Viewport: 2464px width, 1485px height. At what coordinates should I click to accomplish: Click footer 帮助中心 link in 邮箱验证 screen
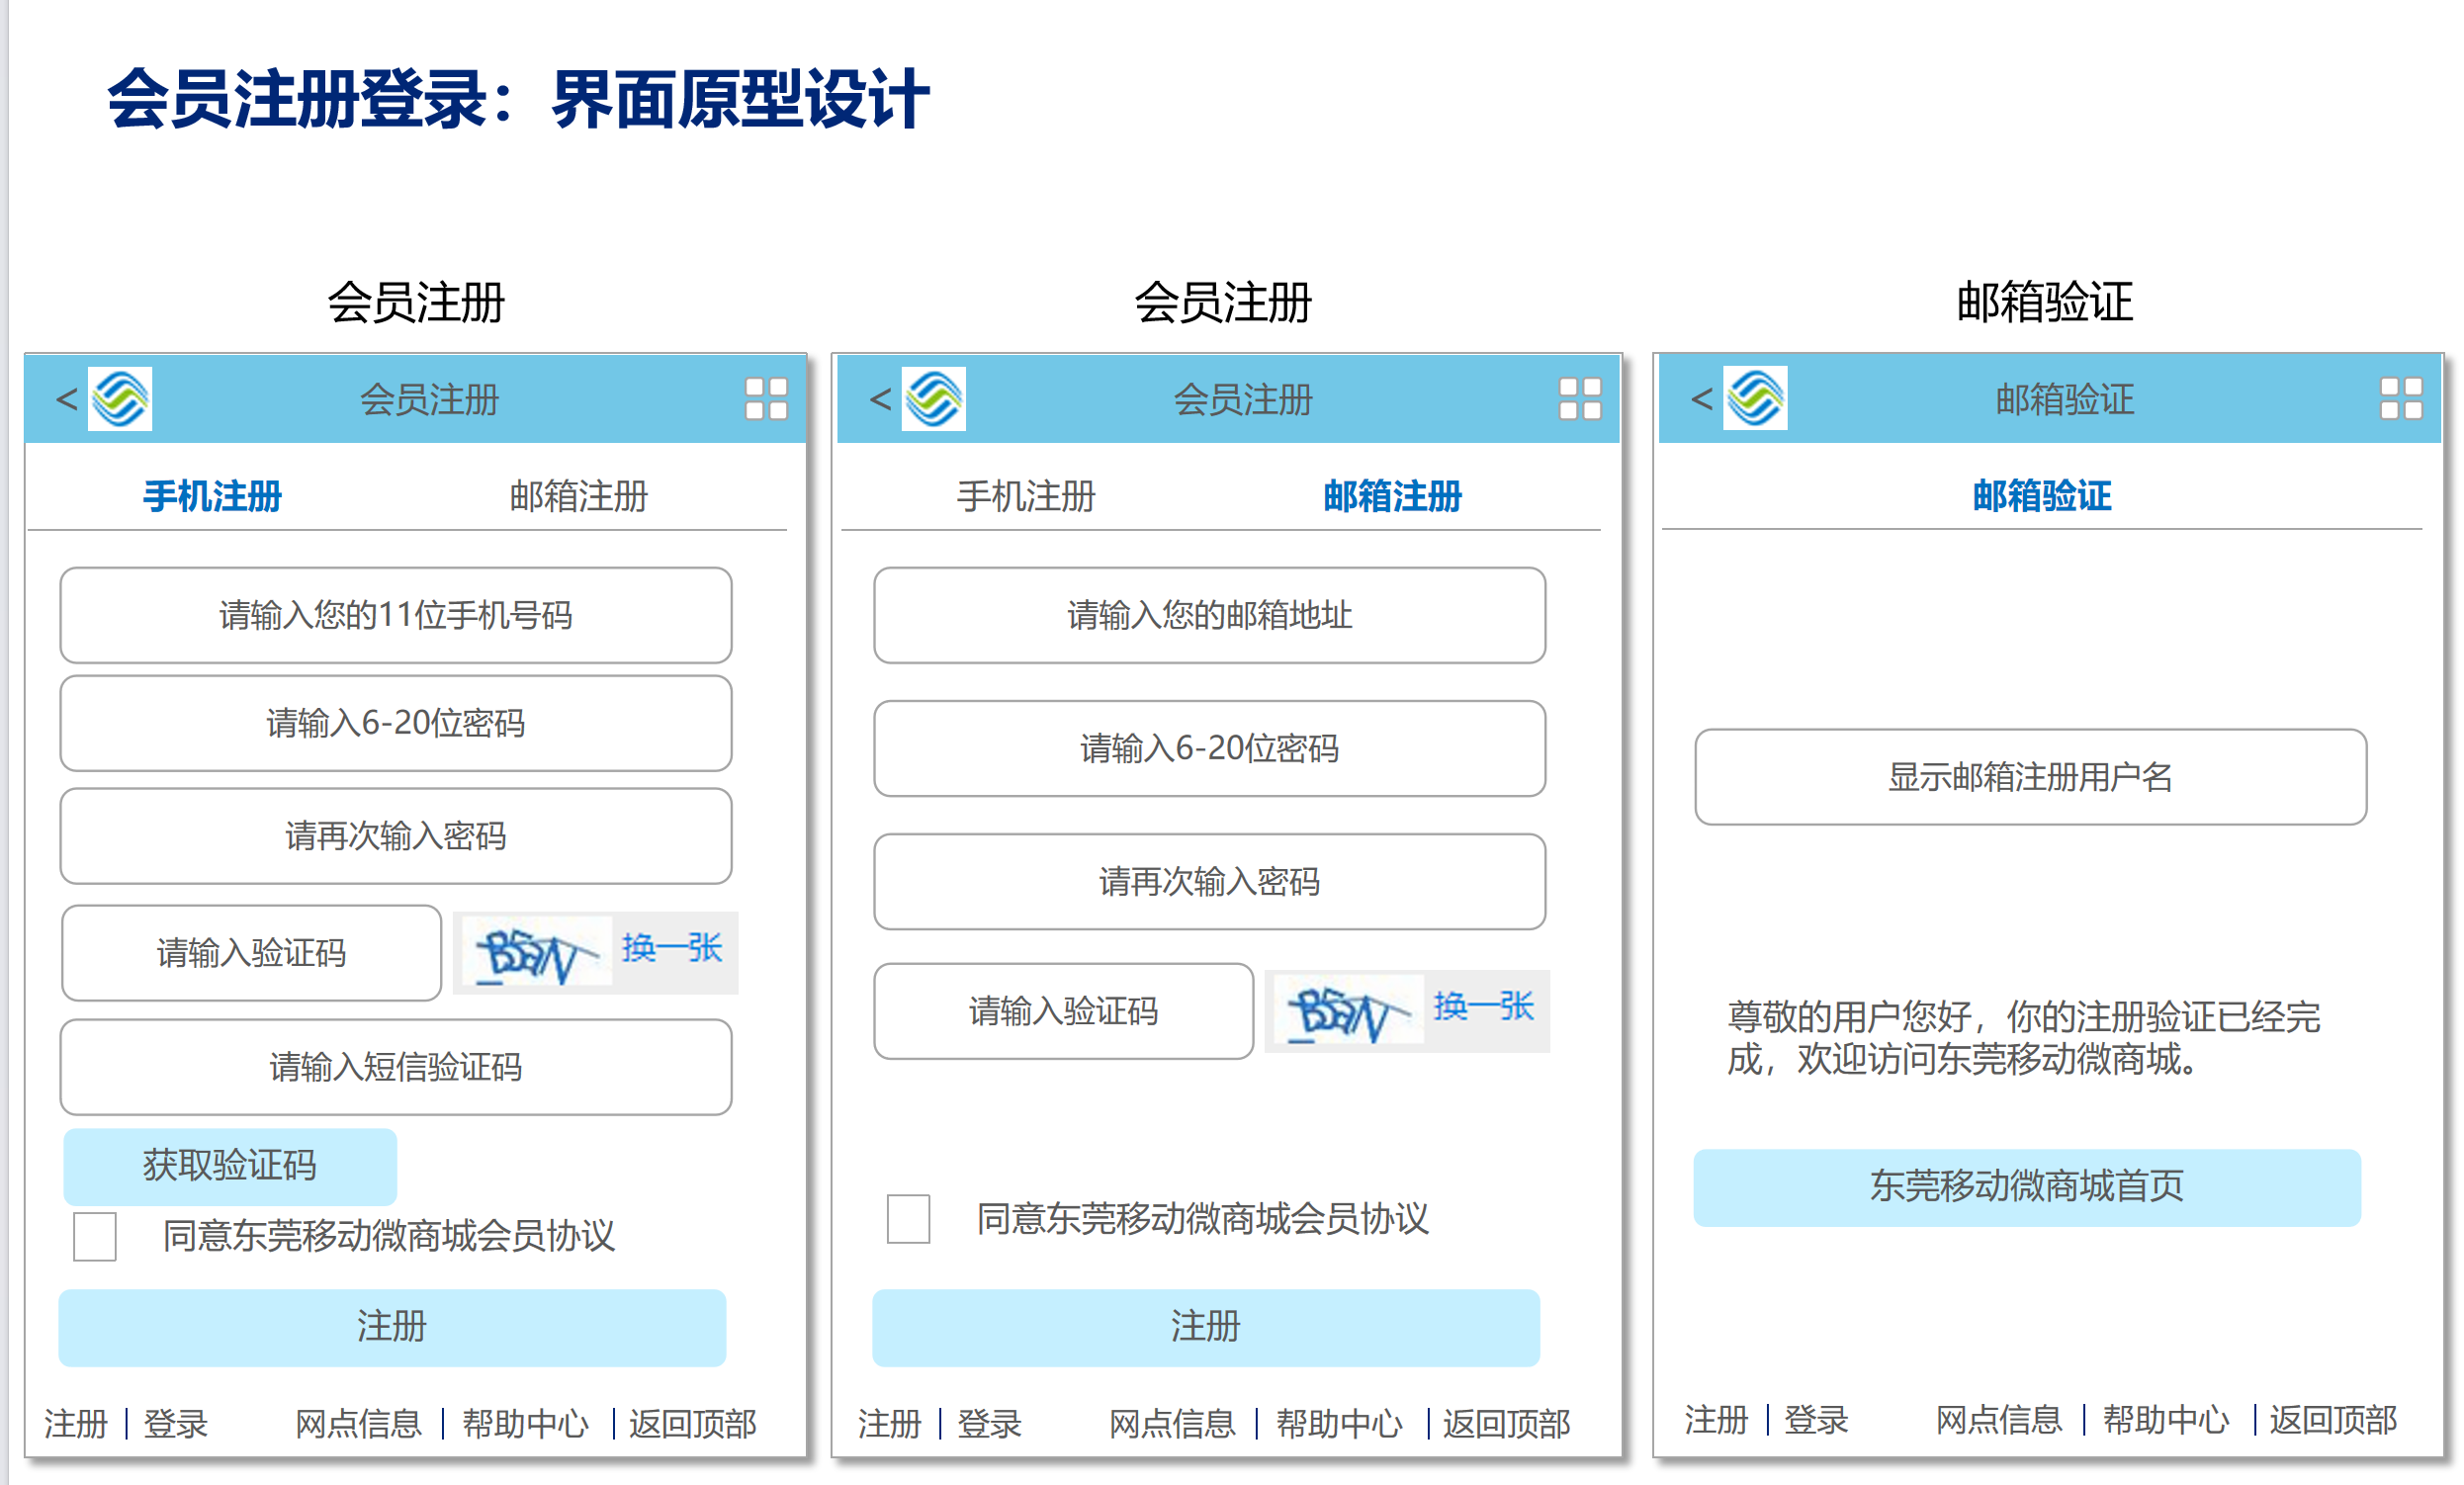click(2167, 1420)
